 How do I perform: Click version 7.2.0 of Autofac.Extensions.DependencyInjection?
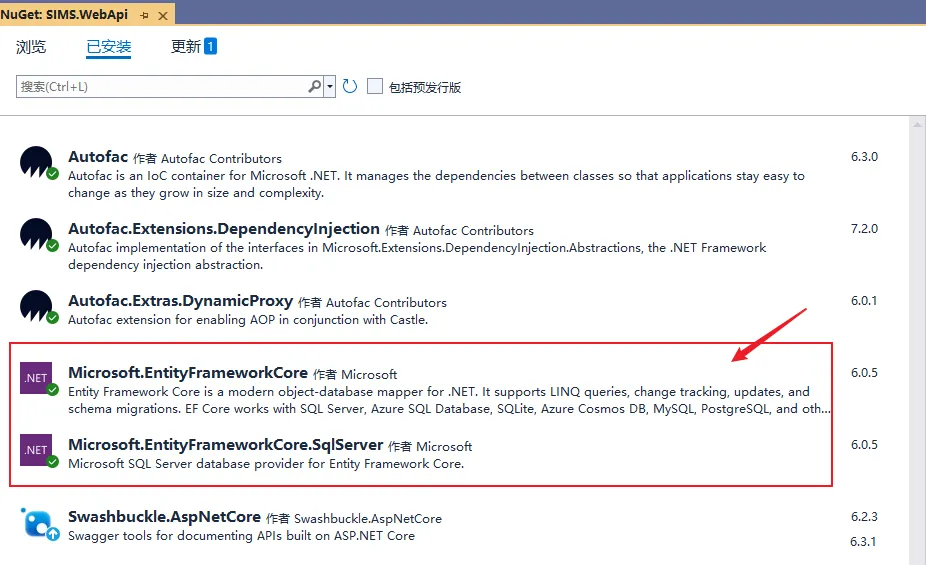pos(864,228)
